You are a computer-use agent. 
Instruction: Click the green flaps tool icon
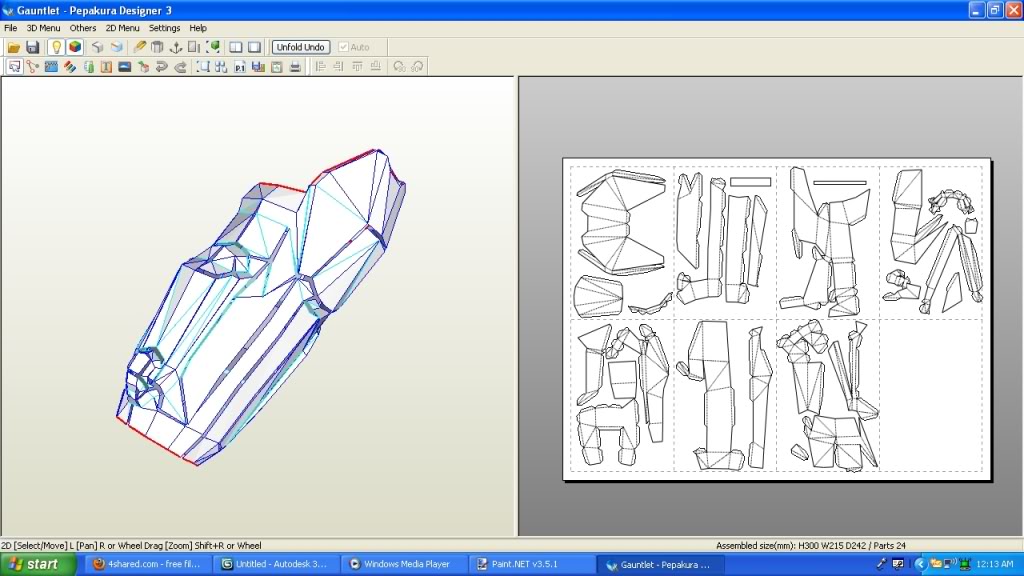click(x=88, y=67)
